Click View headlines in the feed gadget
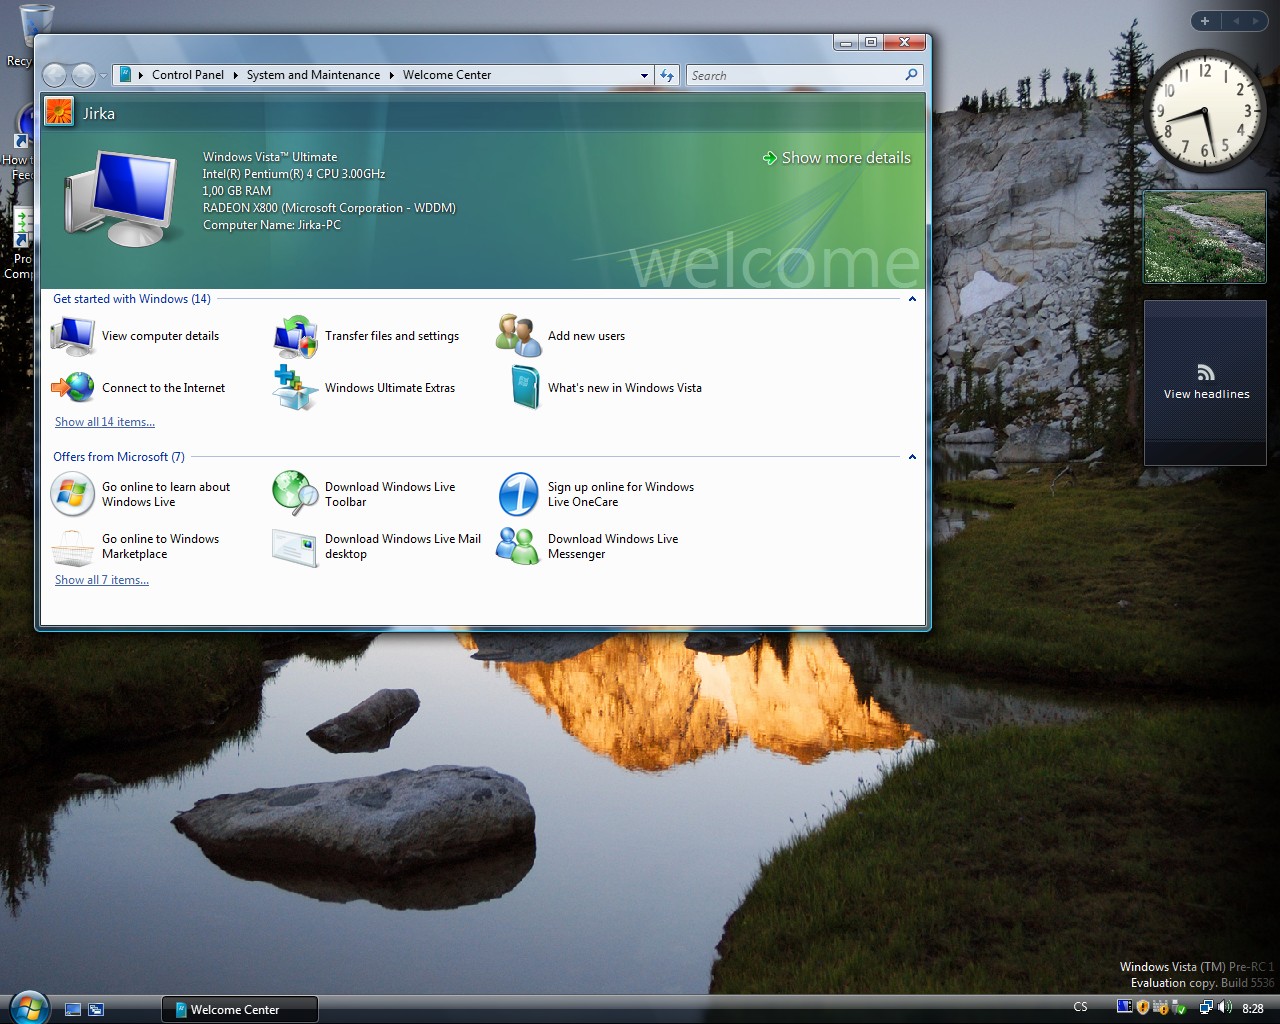 tap(1206, 394)
